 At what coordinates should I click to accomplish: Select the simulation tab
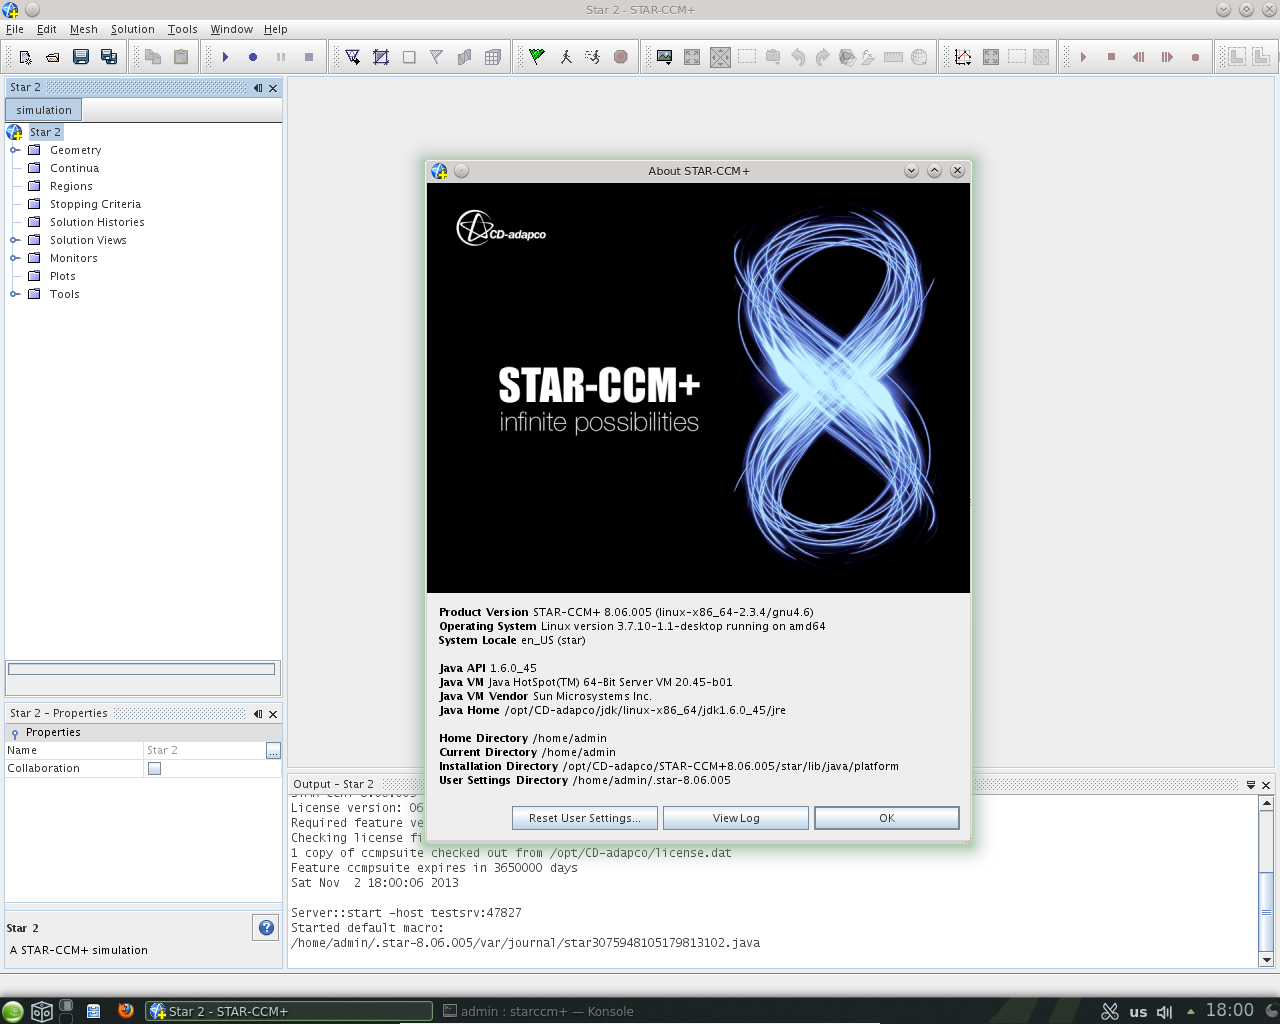point(44,110)
